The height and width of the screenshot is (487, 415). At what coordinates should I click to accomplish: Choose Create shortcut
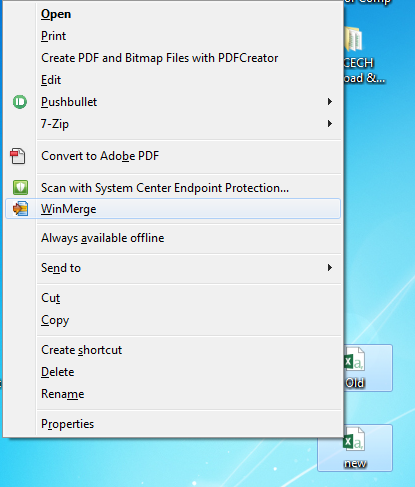(82, 350)
